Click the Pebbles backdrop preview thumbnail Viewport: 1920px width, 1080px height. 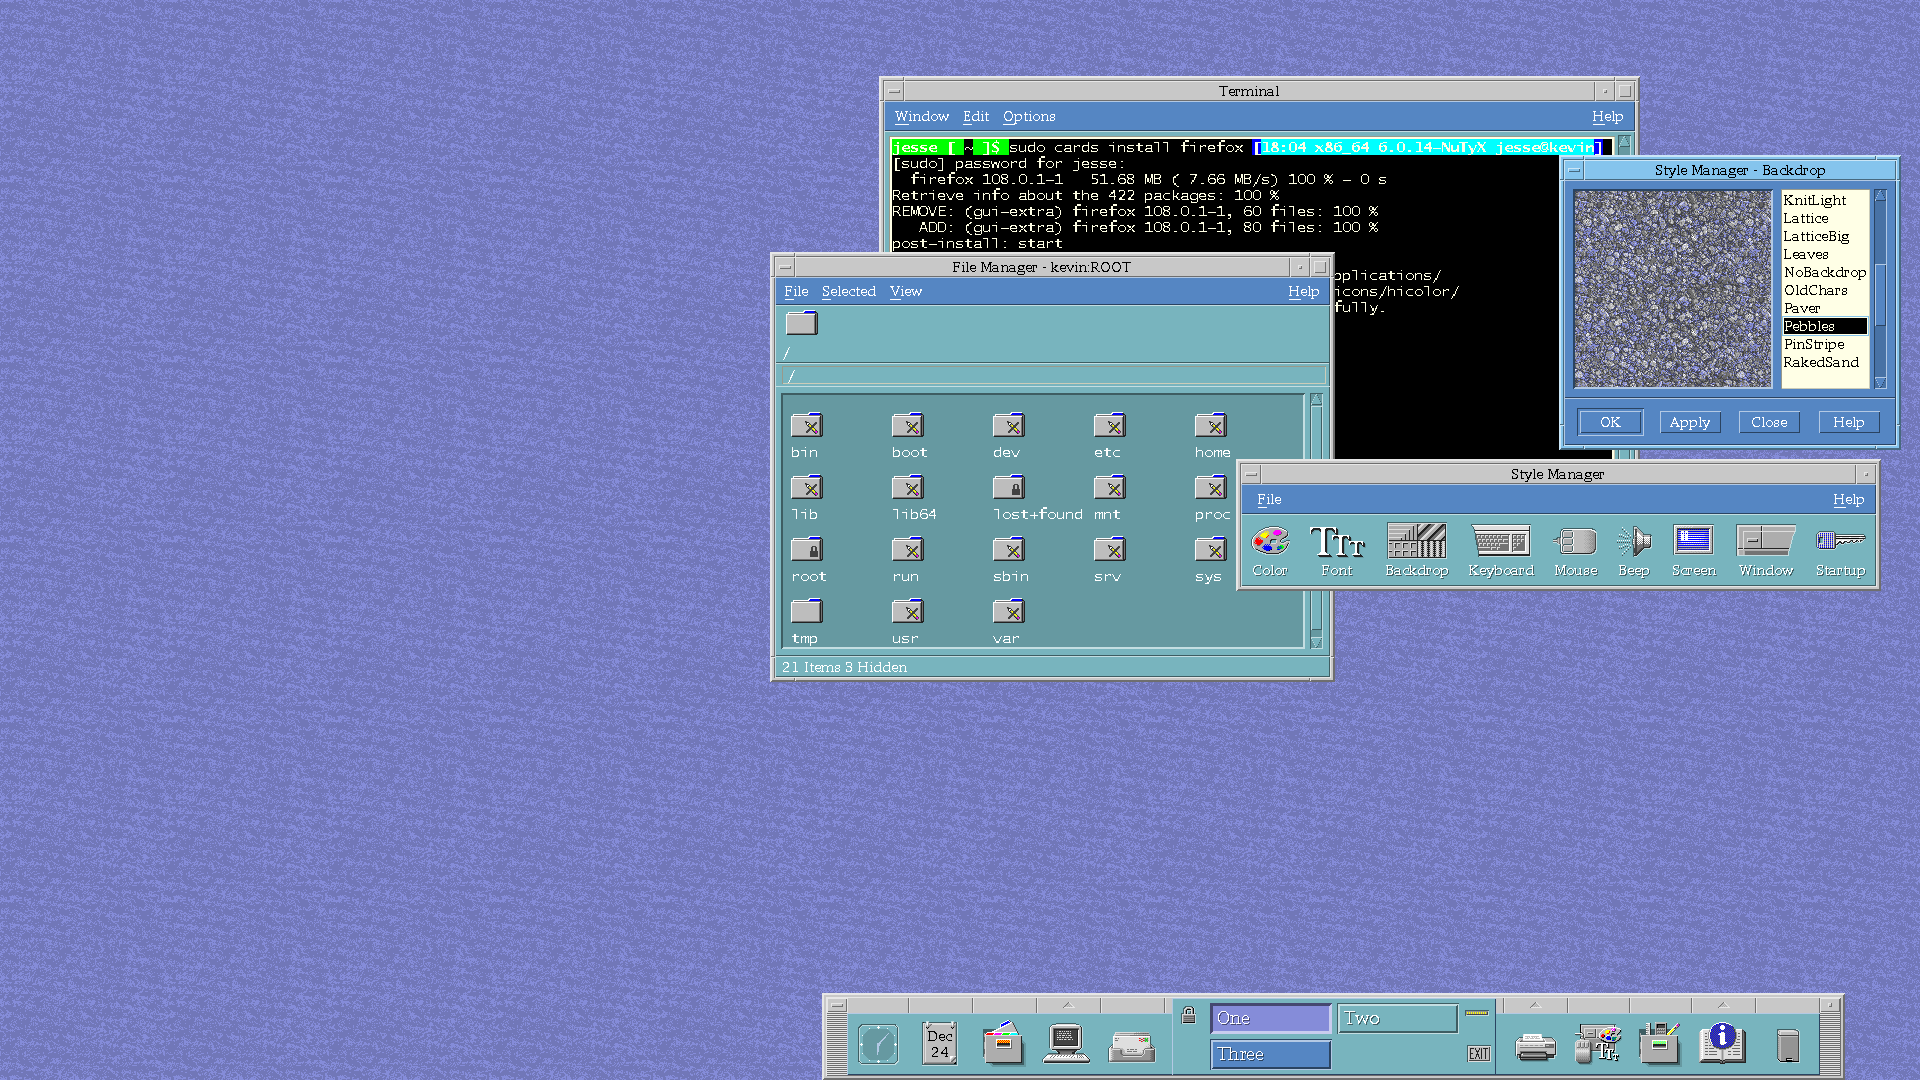pos(1672,288)
